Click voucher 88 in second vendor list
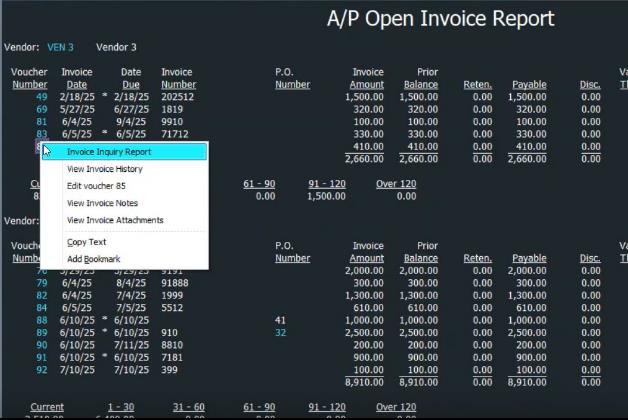This screenshot has width=628, height=420. pos(41,320)
